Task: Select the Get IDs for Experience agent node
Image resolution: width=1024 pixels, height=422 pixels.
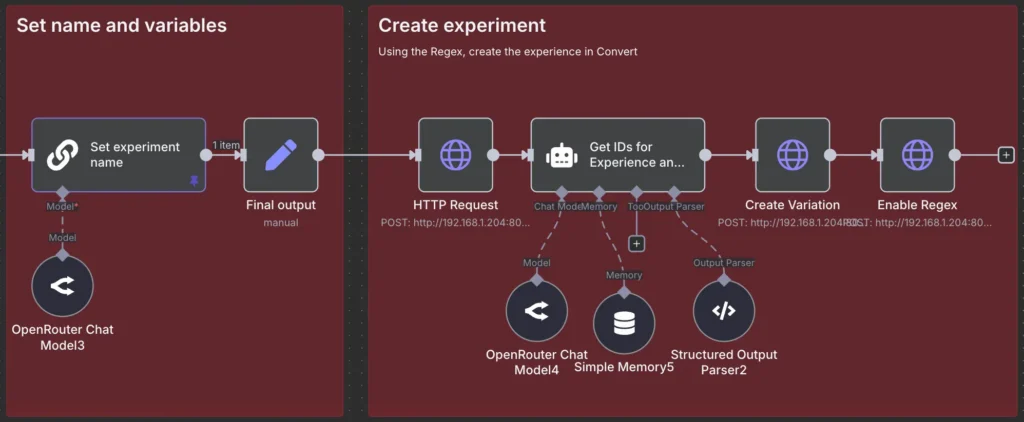Action: pos(618,155)
